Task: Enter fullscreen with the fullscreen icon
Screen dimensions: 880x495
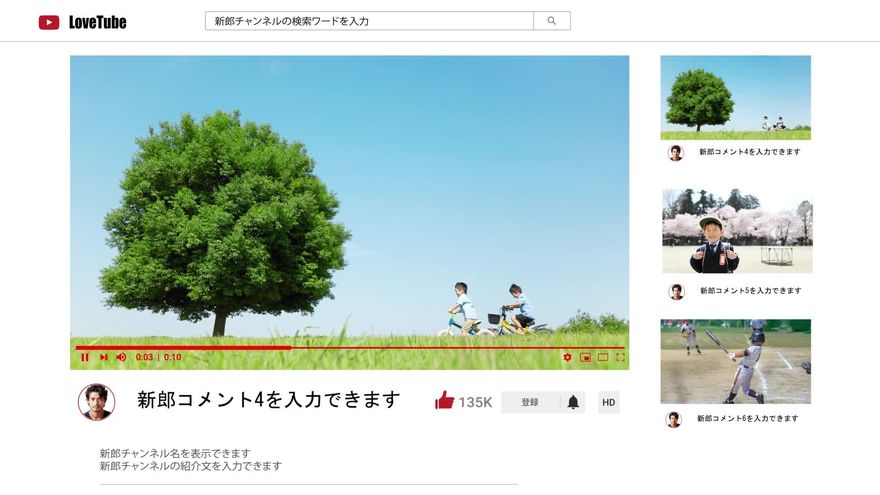Action: [x=620, y=357]
